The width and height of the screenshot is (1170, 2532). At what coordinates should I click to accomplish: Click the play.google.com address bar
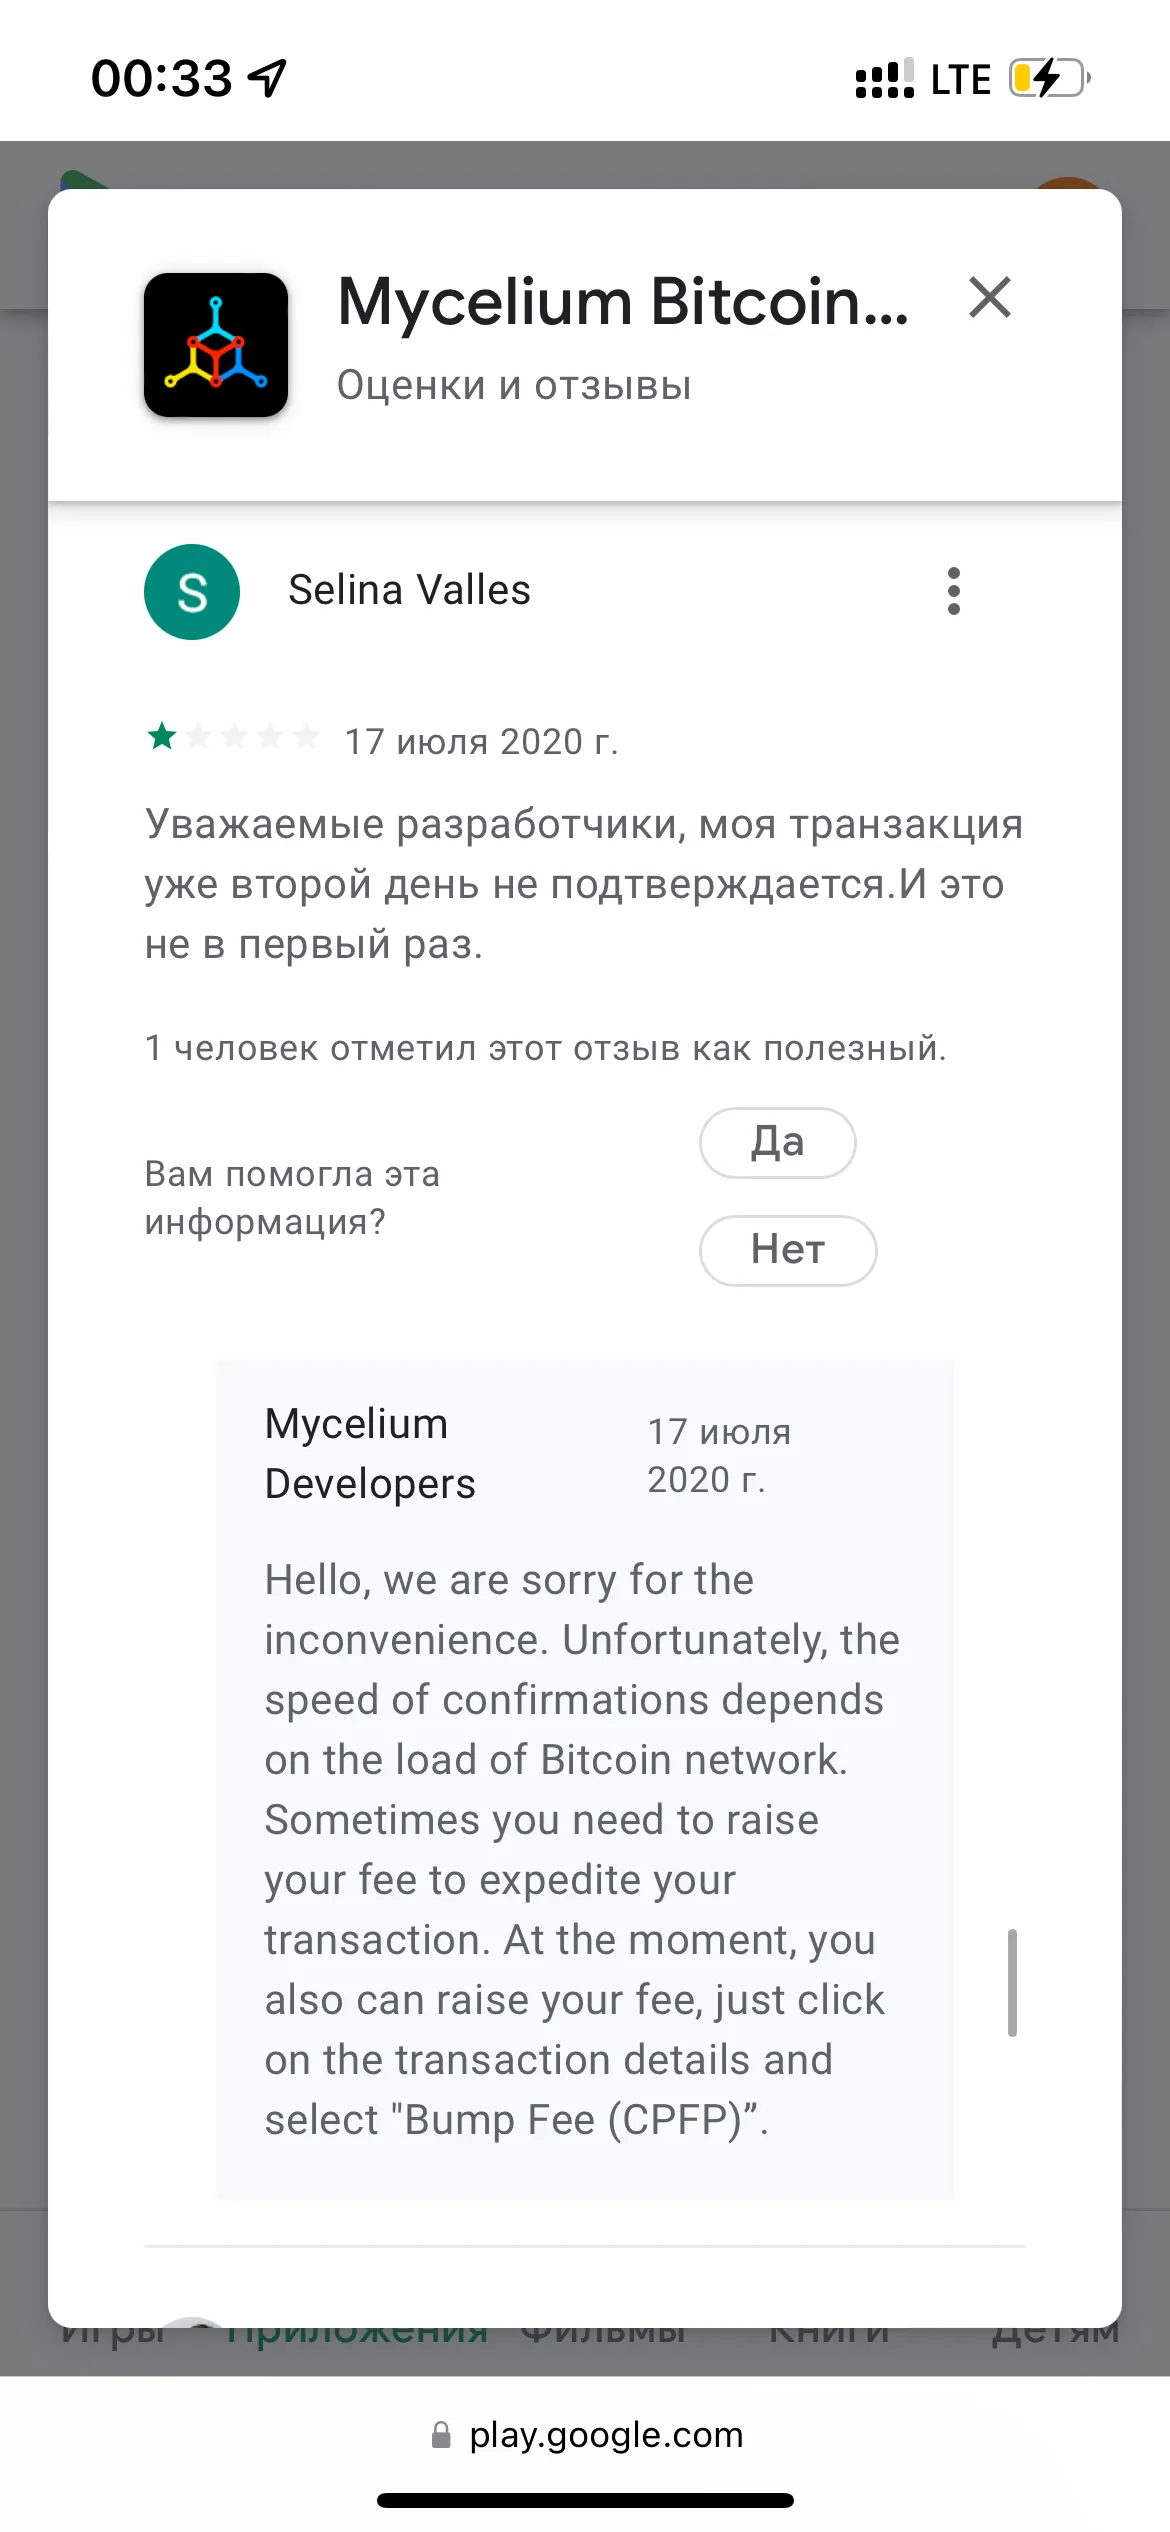tap(586, 2435)
